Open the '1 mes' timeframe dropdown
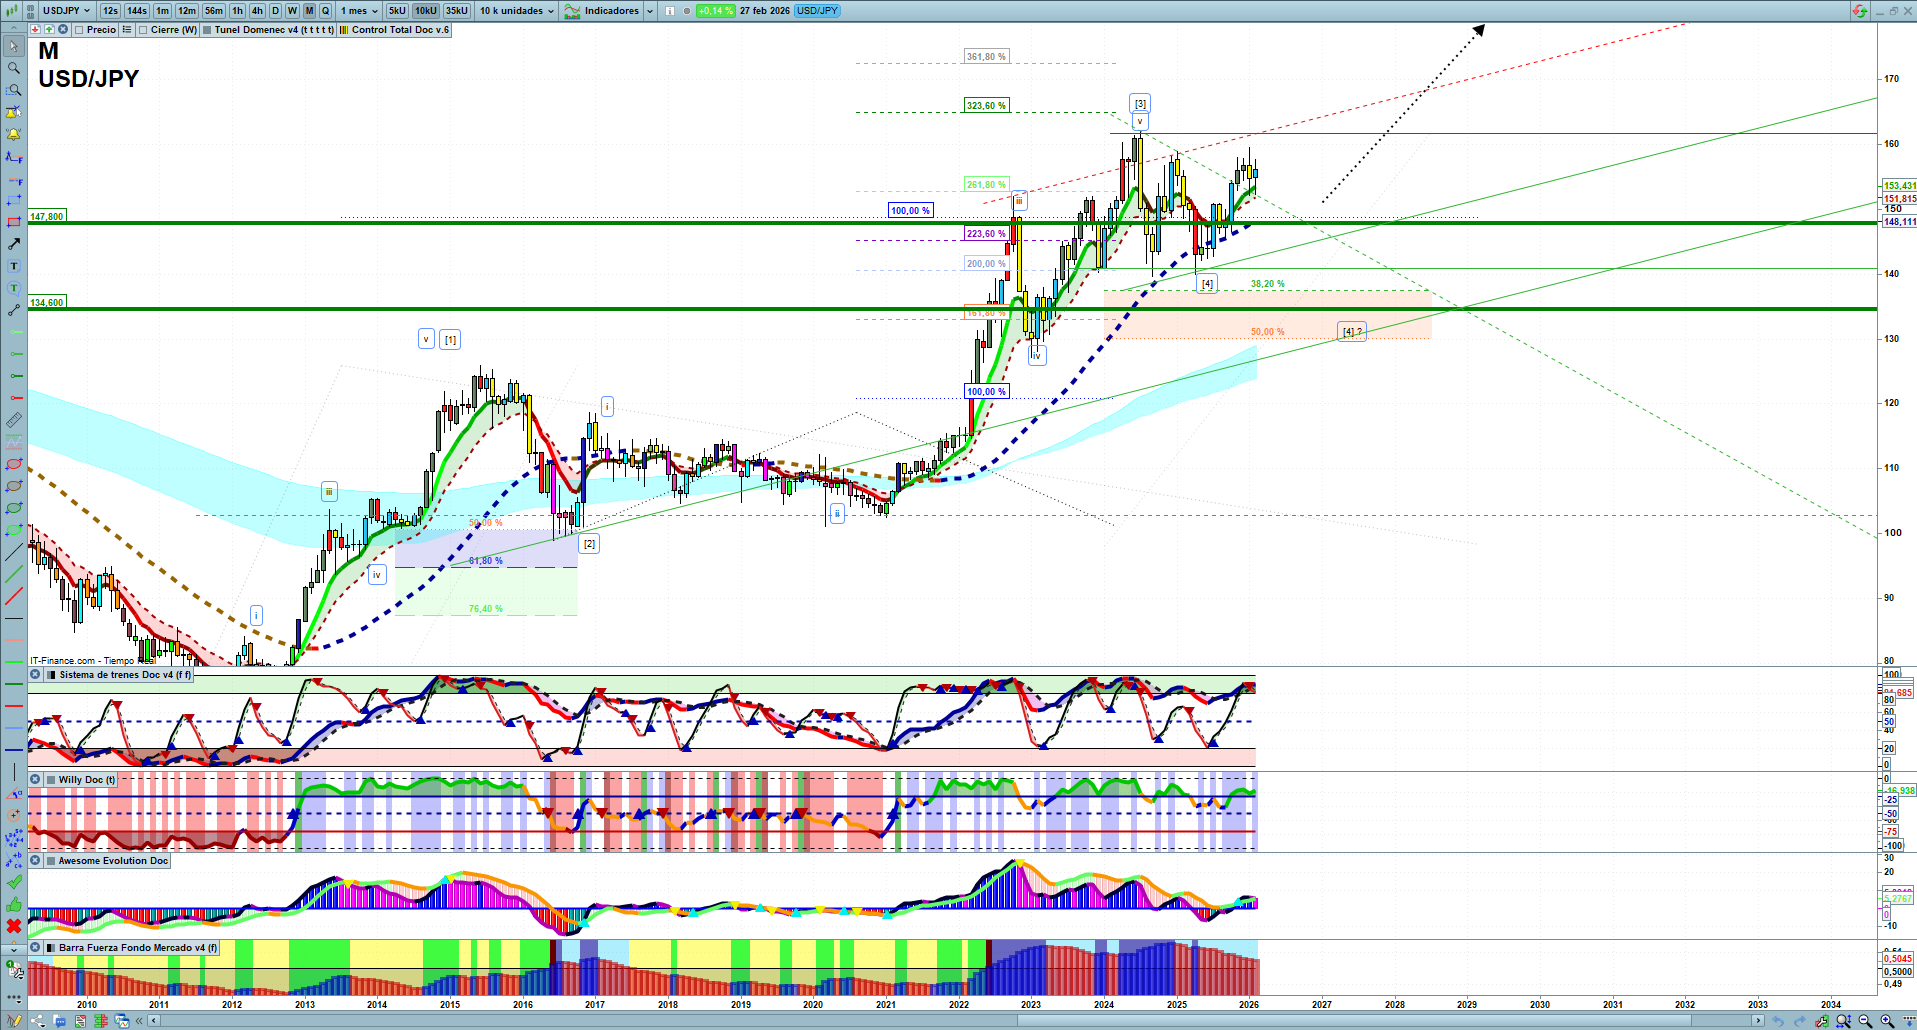 [359, 11]
